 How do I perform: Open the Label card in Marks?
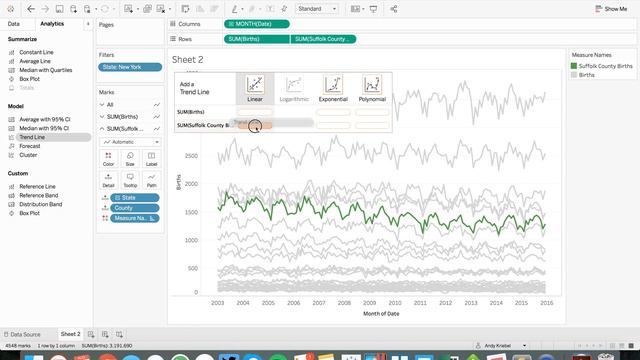151,158
